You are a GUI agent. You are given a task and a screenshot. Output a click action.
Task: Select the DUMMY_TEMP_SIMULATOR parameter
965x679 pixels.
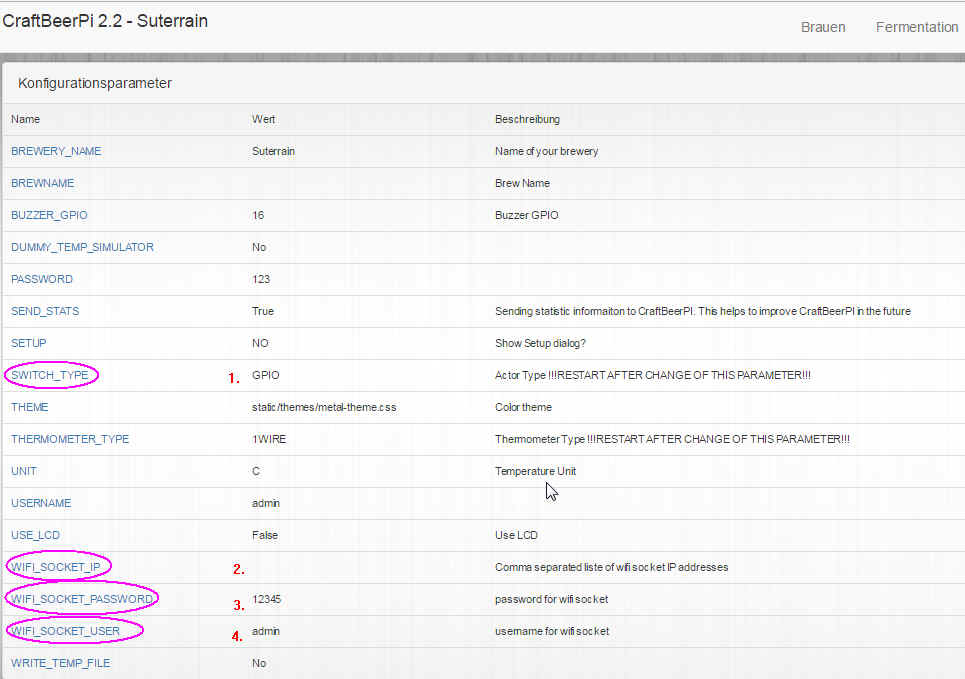pos(82,247)
